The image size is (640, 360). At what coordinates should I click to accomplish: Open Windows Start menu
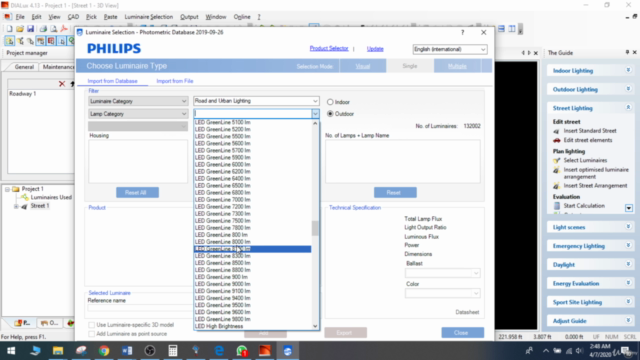(11, 351)
